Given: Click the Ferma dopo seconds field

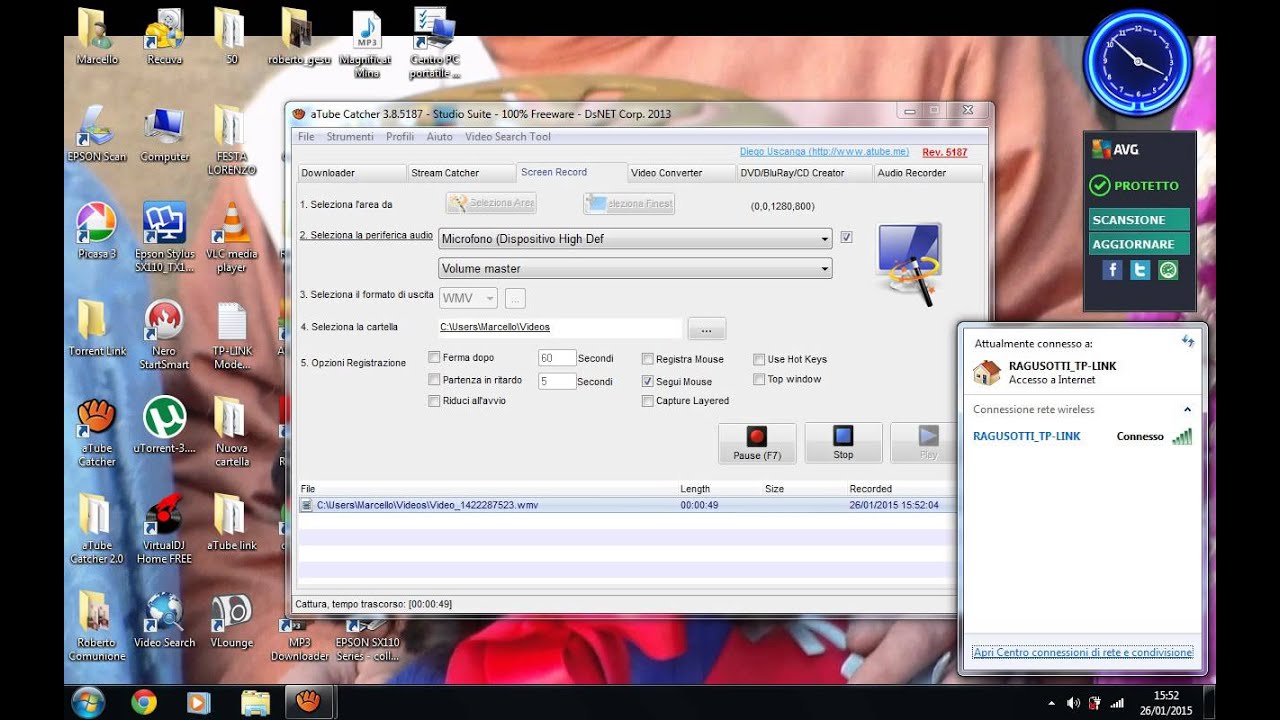Looking at the screenshot, I should tap(557, 358).
